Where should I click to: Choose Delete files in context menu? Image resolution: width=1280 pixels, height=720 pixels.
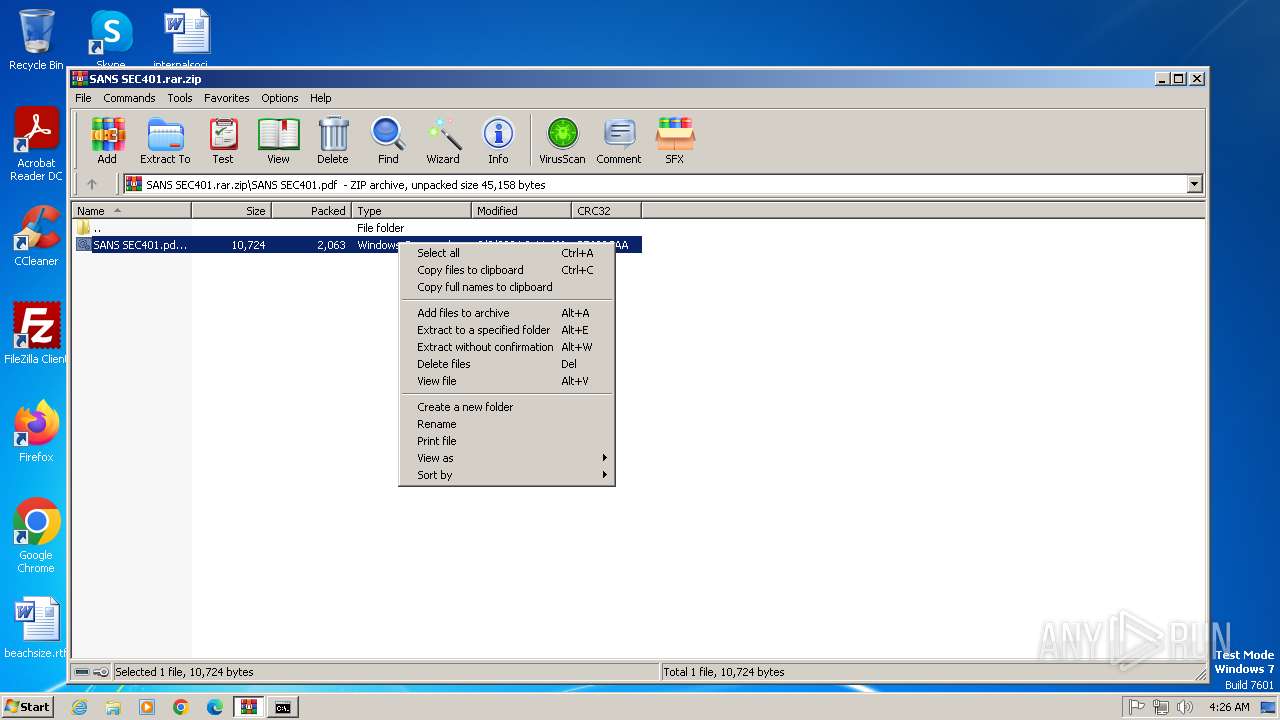click(506, 364)
